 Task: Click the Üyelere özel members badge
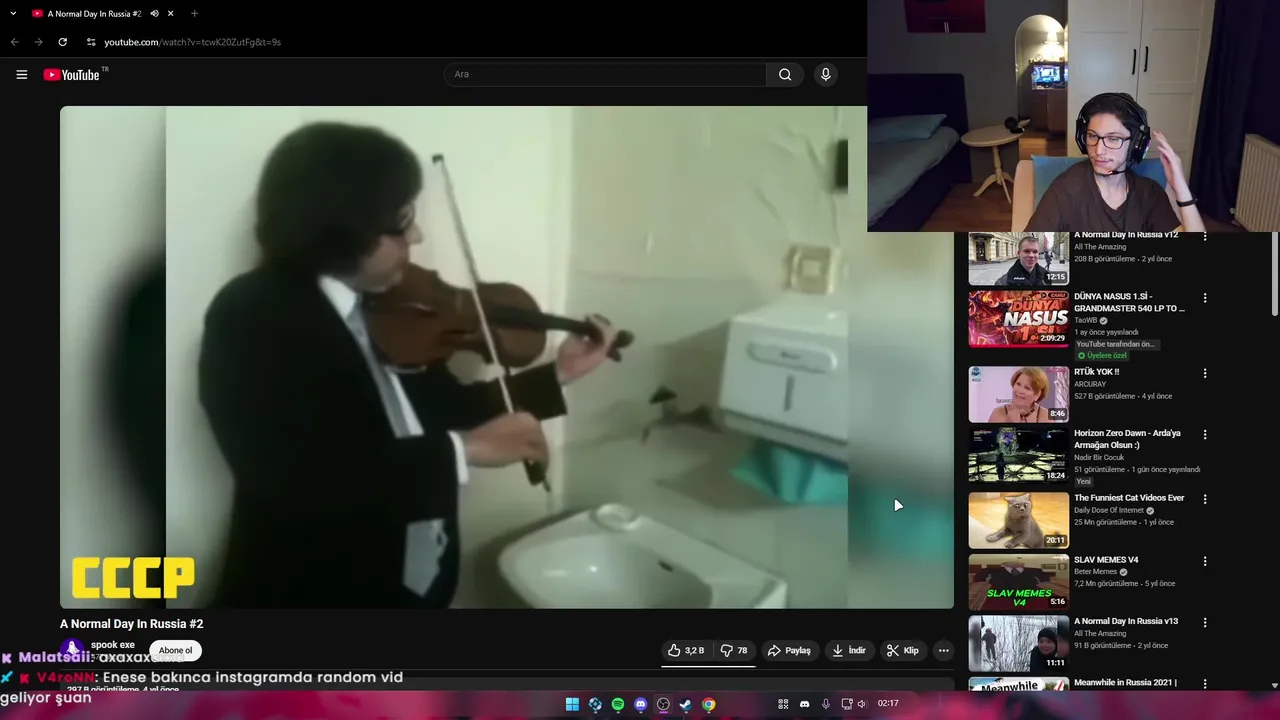tap(1102, 356)
